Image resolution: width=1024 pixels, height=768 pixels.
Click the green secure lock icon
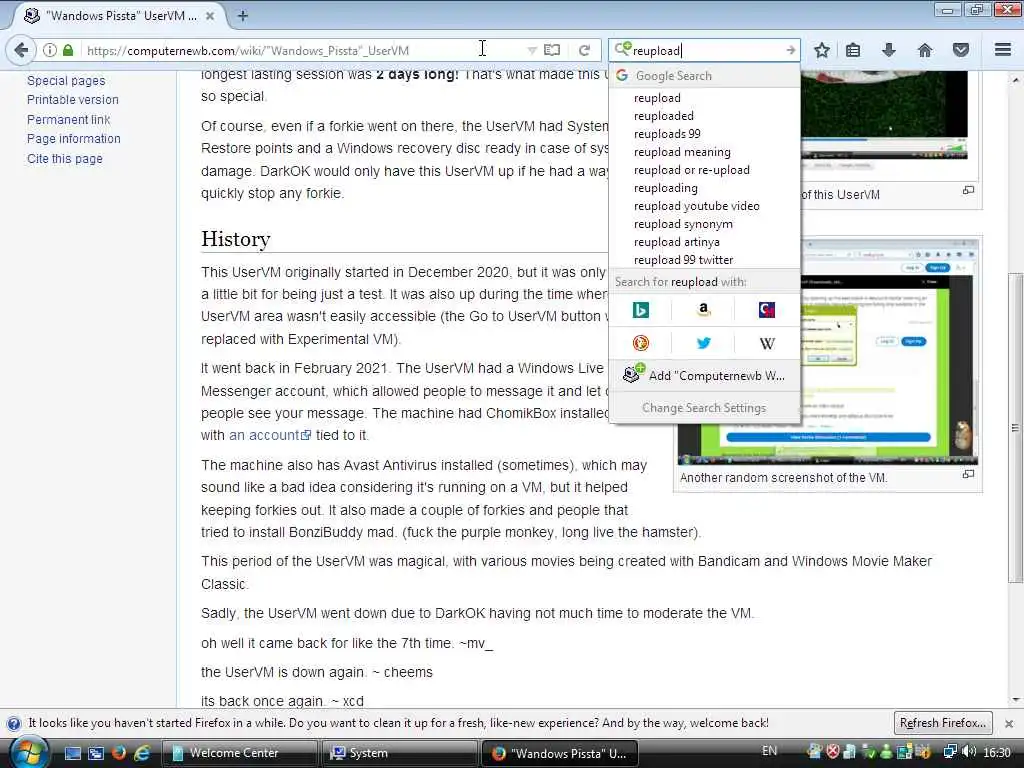(x=68, y=50)
